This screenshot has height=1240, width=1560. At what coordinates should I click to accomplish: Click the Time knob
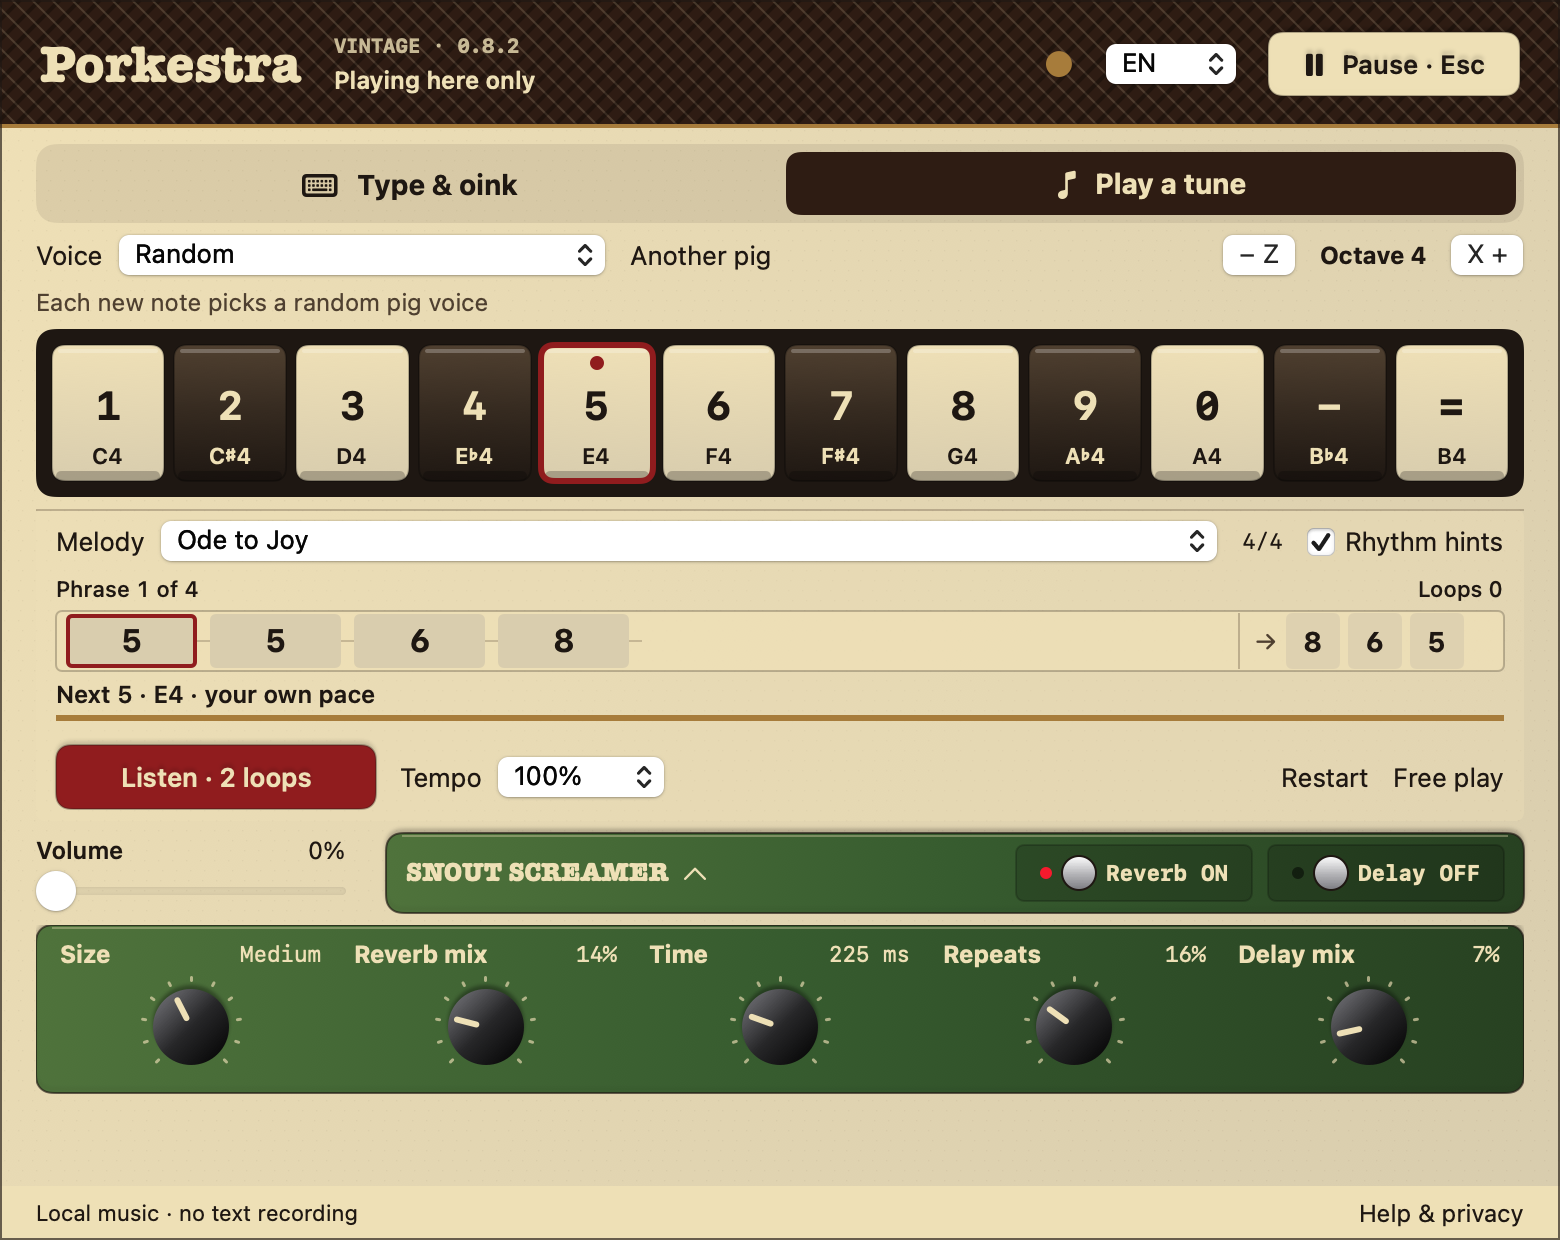tap(780, 1026)
